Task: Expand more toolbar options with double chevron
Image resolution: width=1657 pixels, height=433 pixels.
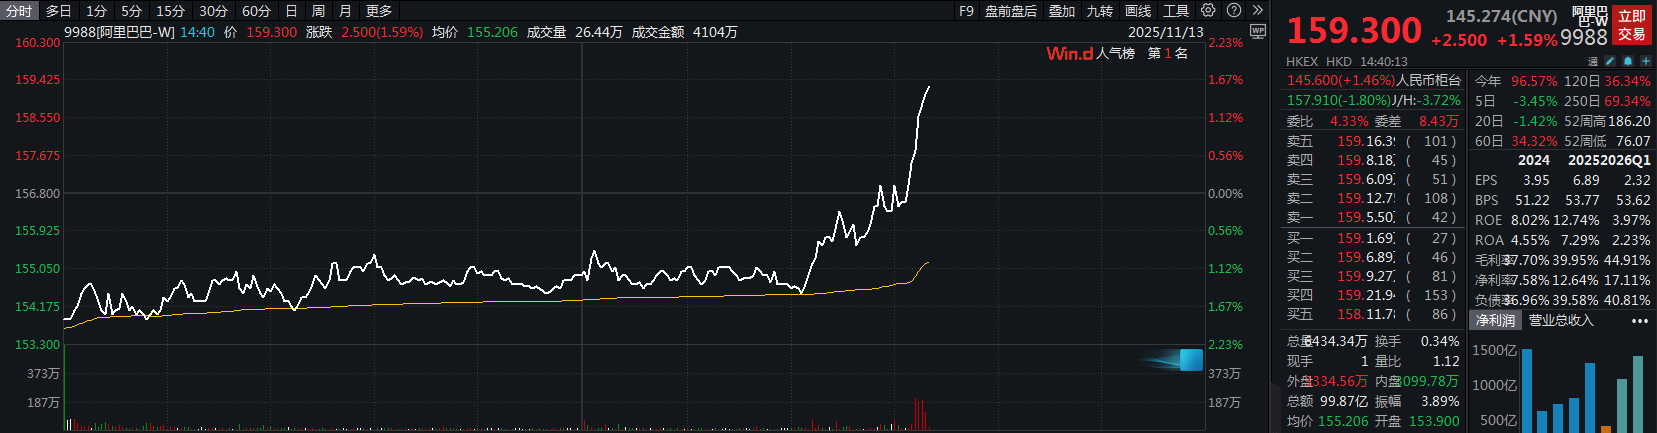Action: point(1257,10)
